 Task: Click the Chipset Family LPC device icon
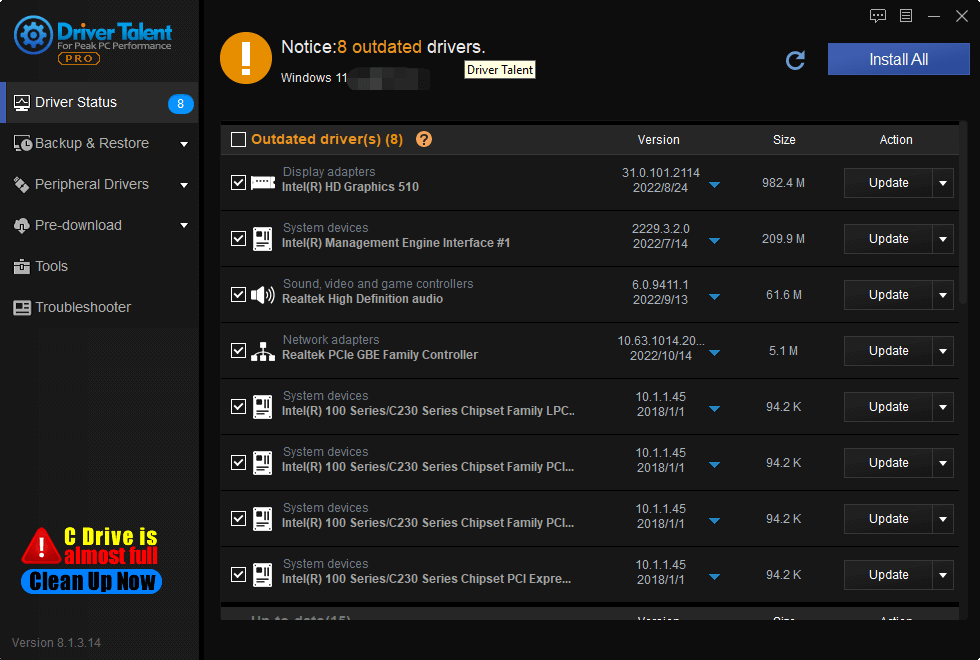coord(262,407)
